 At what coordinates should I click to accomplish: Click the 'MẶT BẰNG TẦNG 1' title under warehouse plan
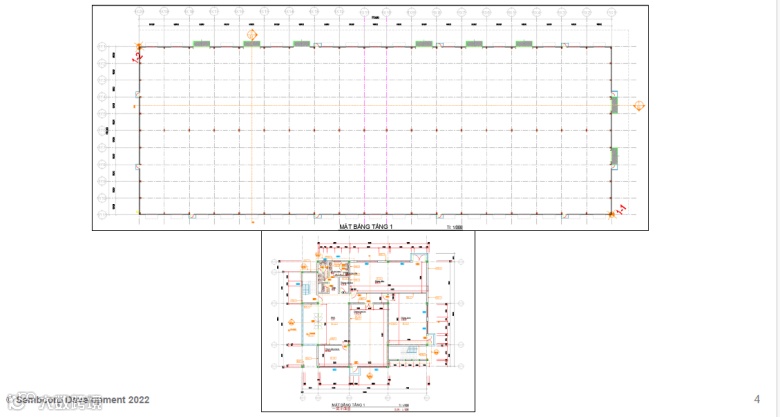367,226
